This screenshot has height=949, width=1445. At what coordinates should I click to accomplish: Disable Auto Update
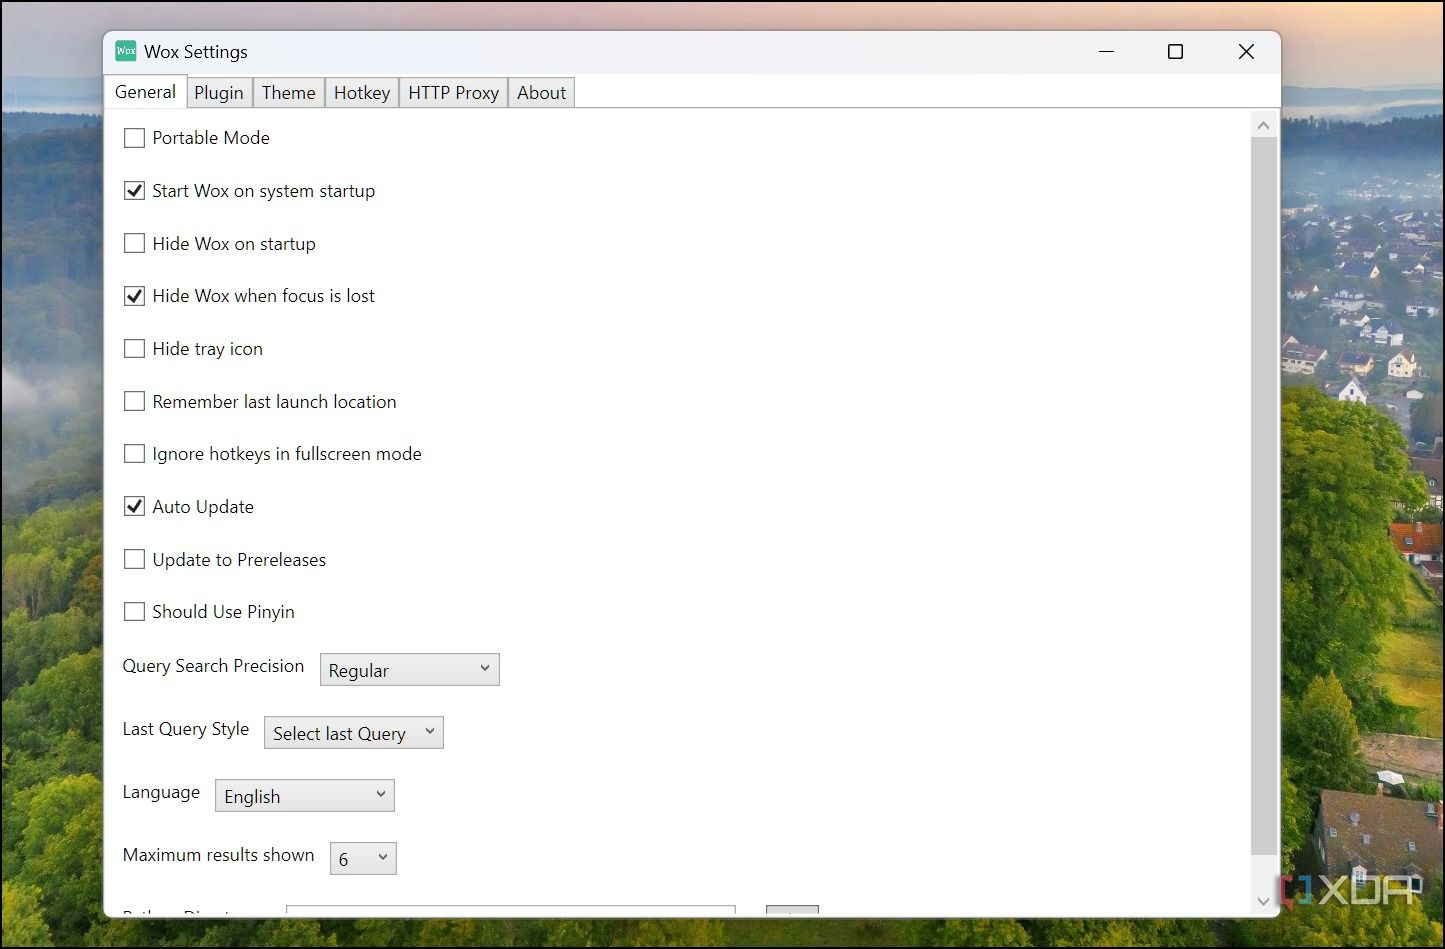pos(134,506)
